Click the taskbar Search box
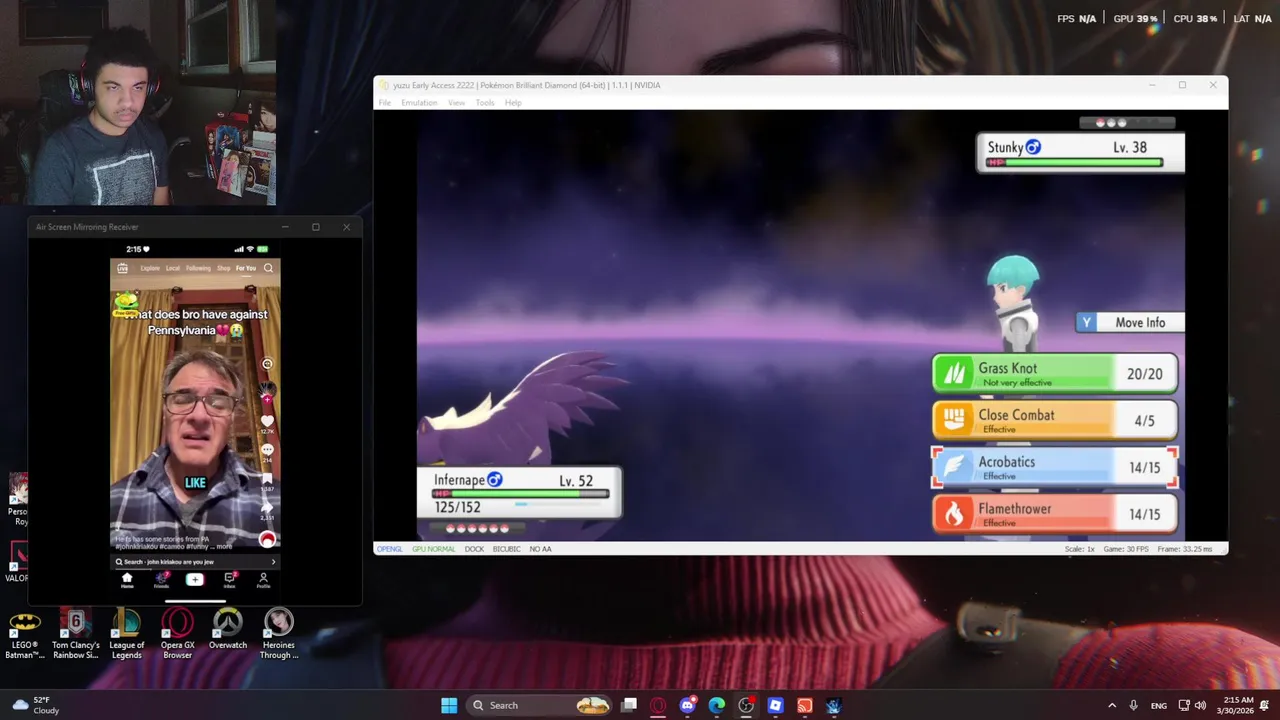The height and width of the screenshot is (720, 1280). tap(541, 706)
